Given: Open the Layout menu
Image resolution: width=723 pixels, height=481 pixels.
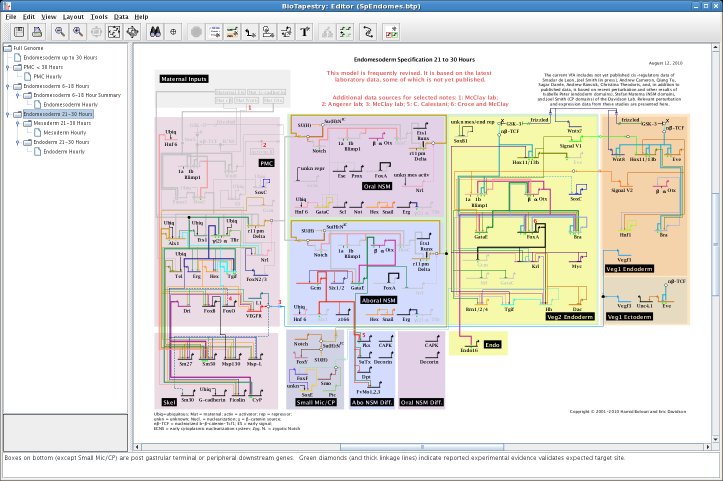Looking at the screenshot, I should pos(73,17).
